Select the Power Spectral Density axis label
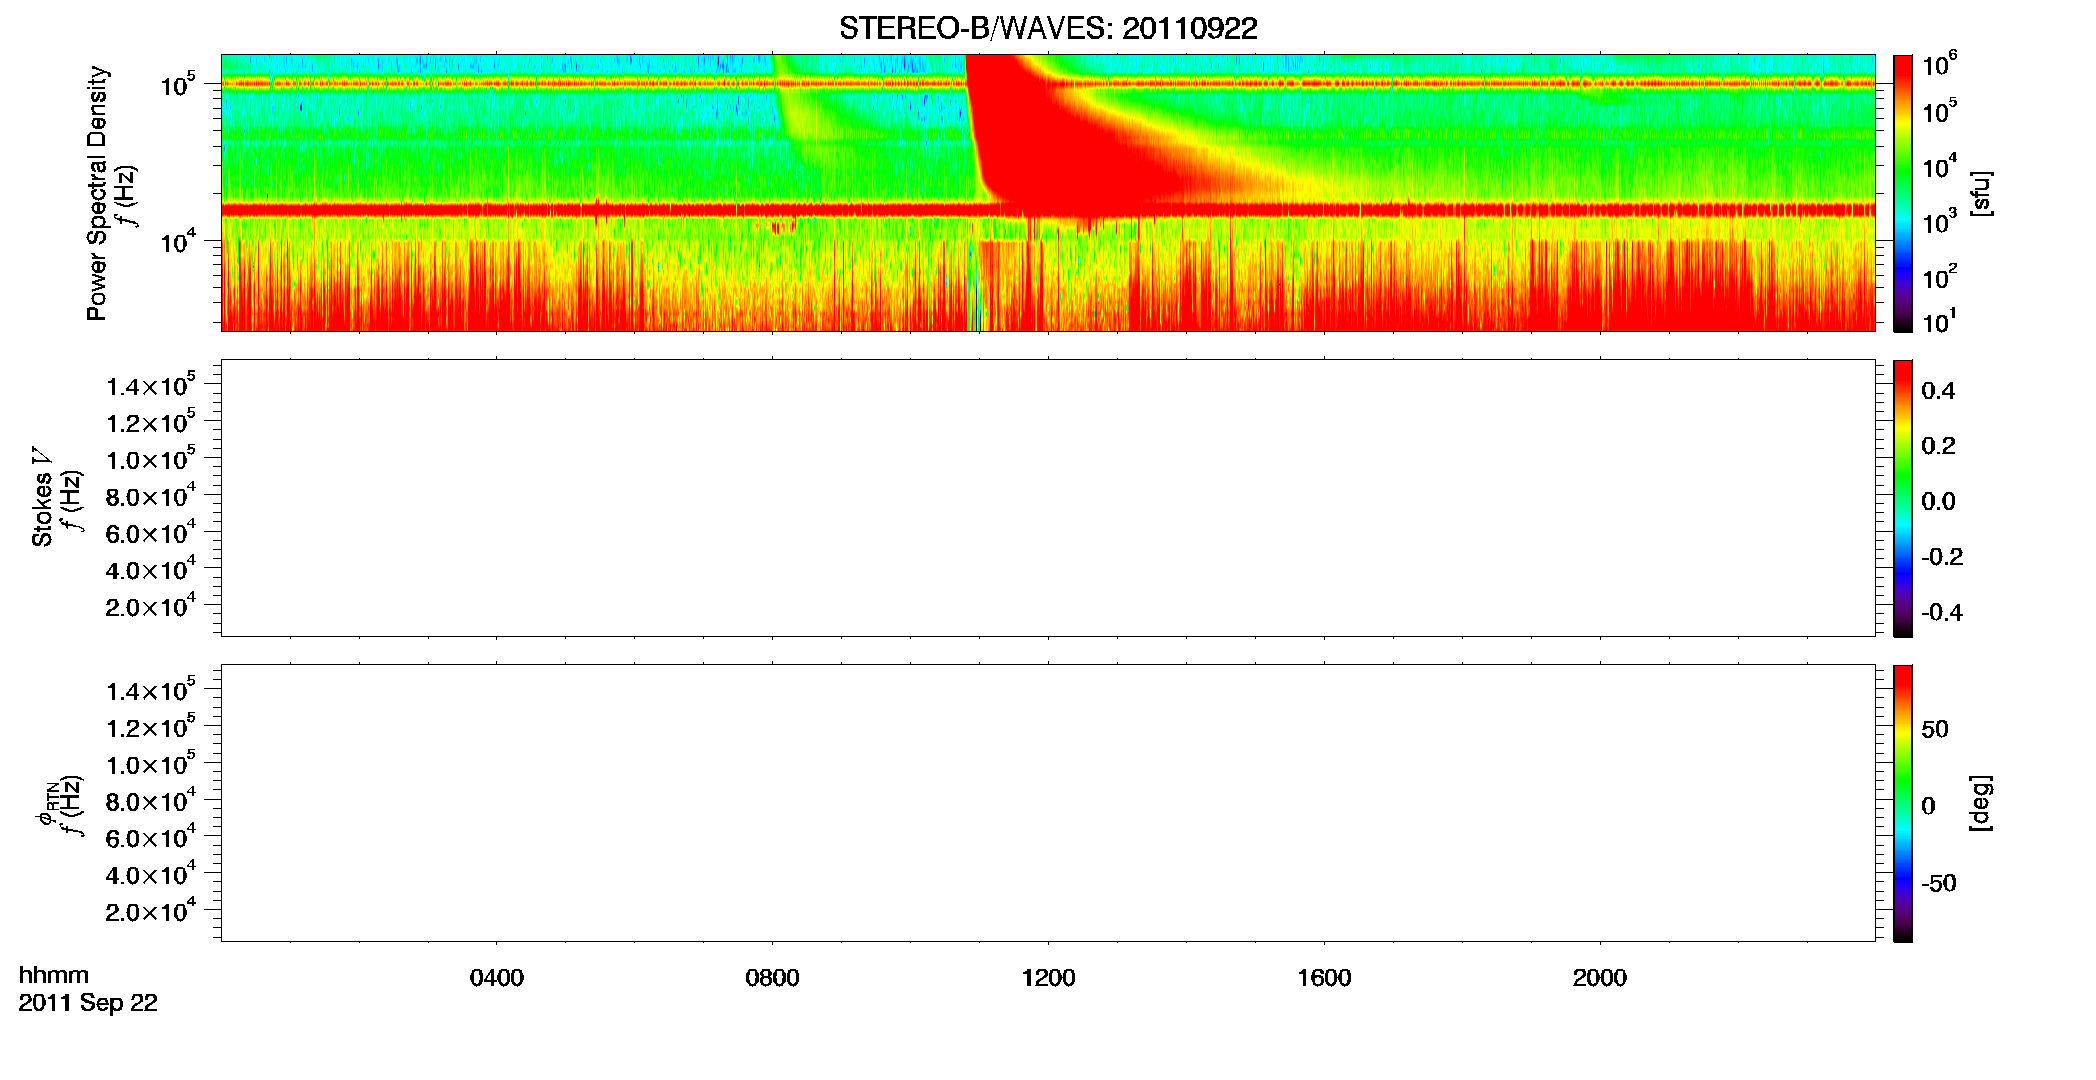 pos(97,193)
